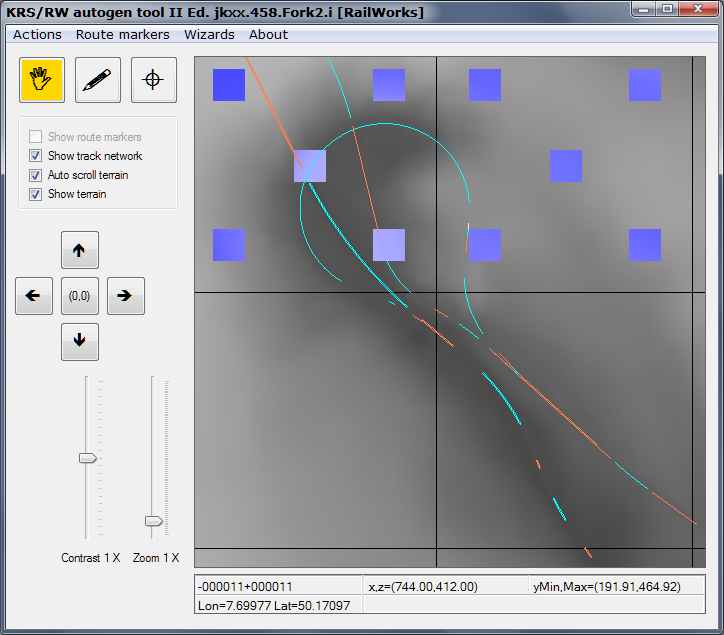724x635 pixels.
Task: Click the right arrow scroll button
Action: [126, 296]
